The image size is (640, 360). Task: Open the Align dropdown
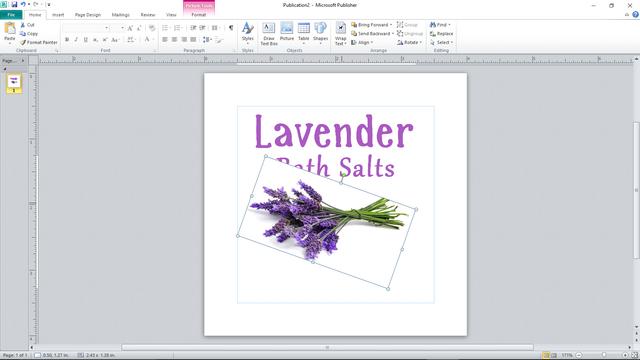[x=362, y=42]
